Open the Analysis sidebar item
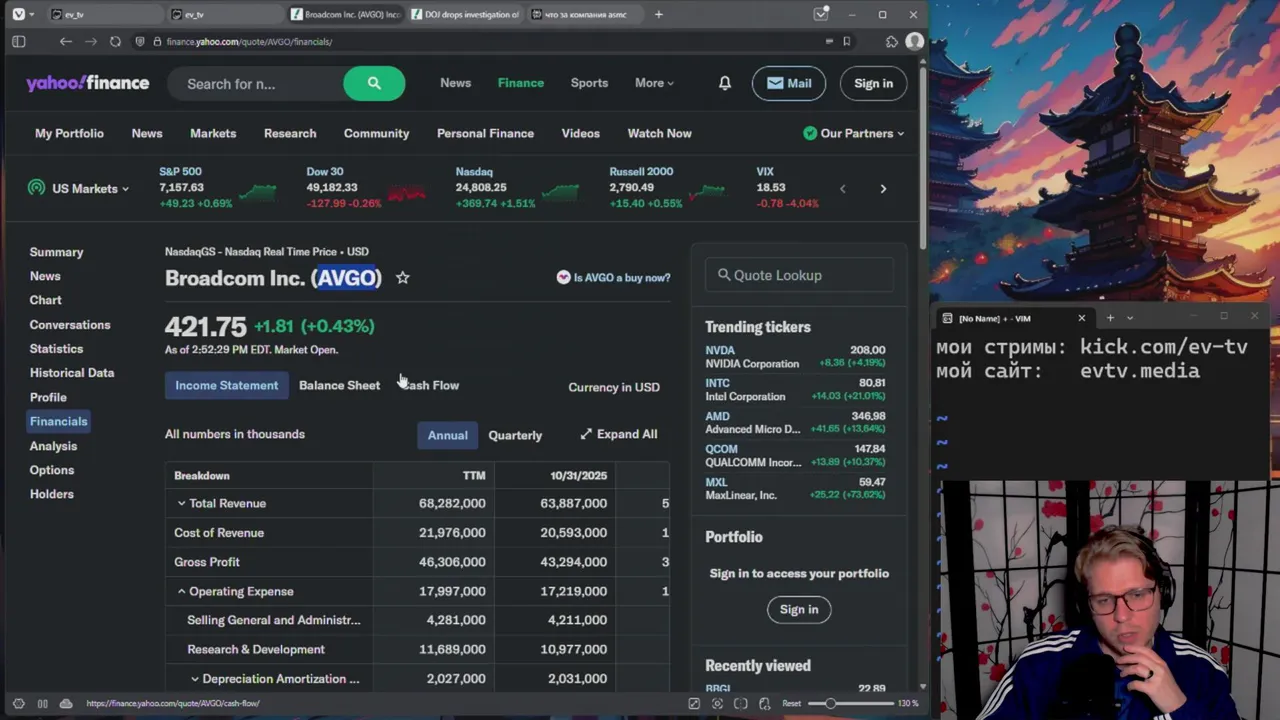 click(53, 446)
